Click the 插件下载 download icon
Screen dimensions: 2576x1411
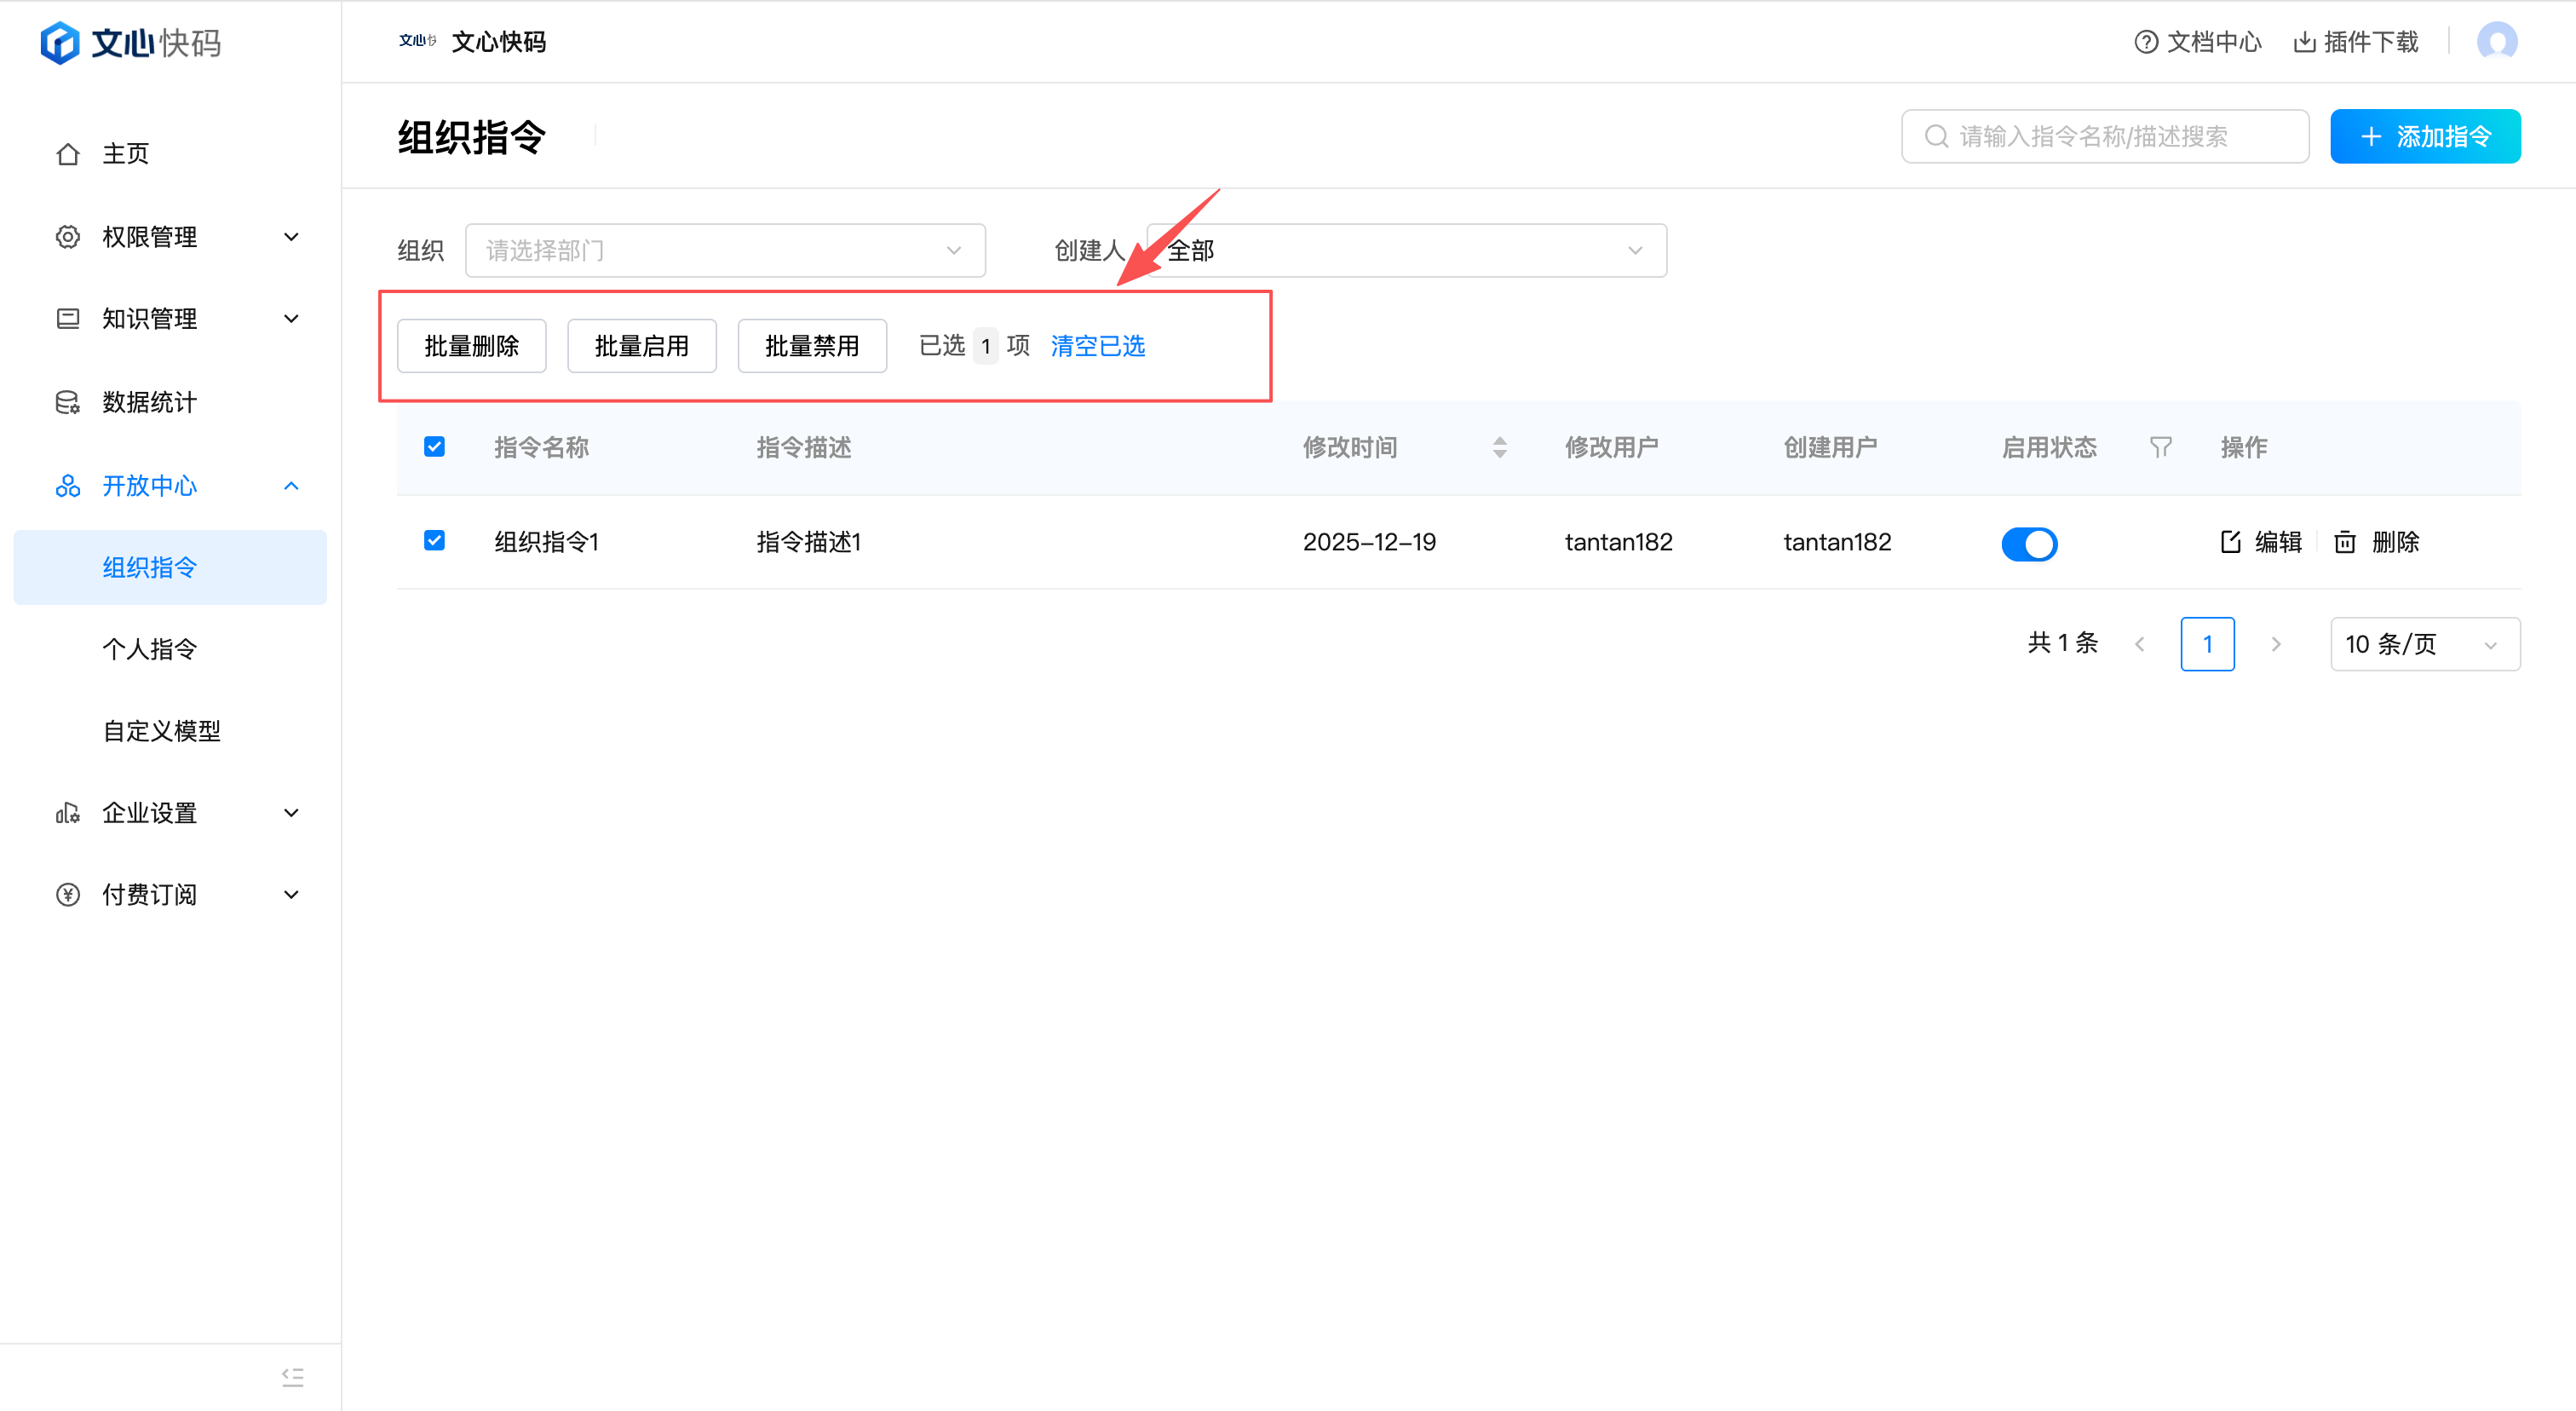pyautogui.click(x=2304, y=42)
